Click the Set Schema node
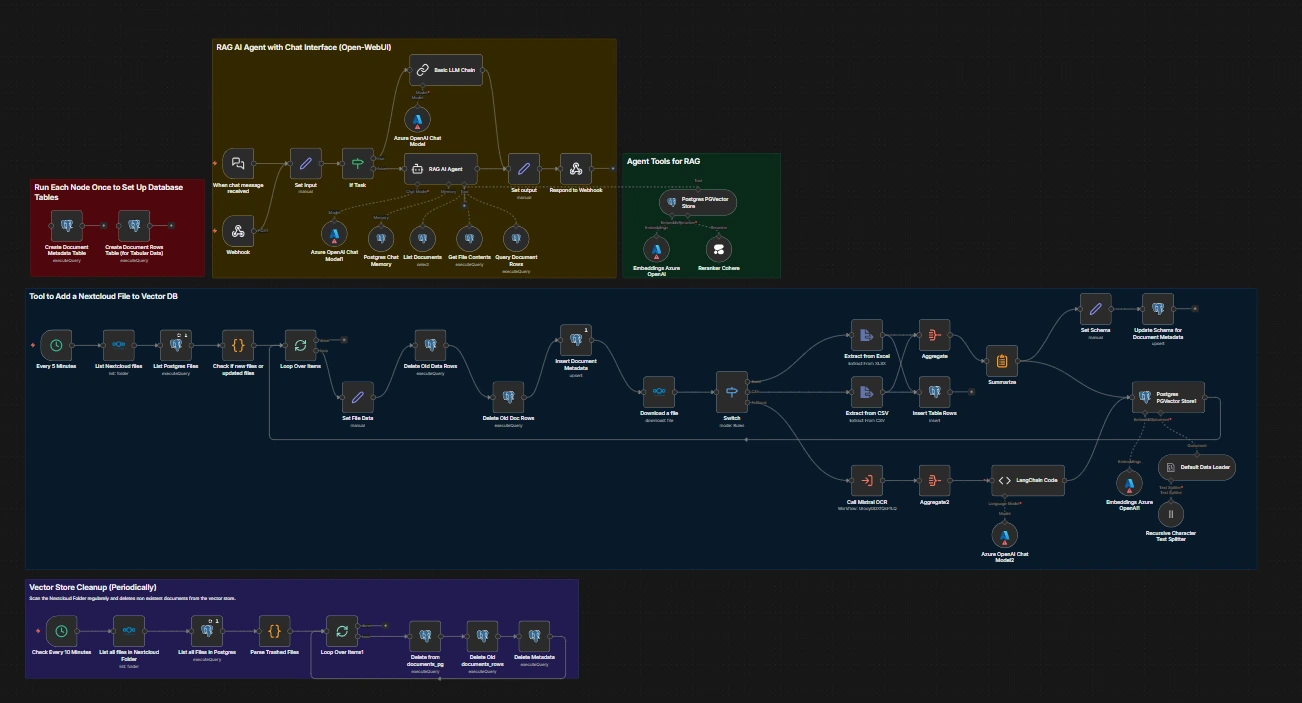Viewport: 1302px width, 703px height. pos(1096,308)
